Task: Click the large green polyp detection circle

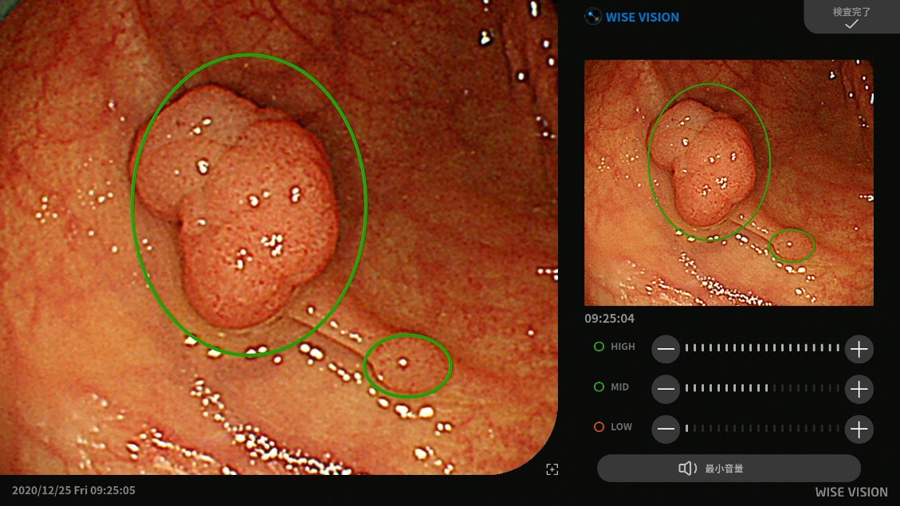Action: pos(249,205)
